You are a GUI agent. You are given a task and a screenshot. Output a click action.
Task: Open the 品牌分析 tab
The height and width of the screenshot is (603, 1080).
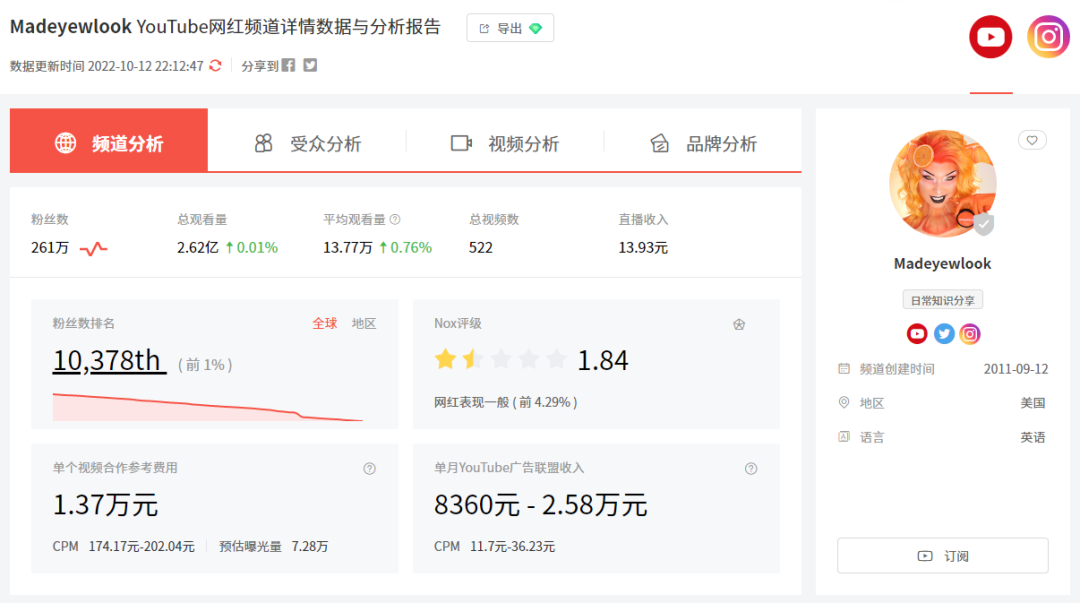pos(703,143)
